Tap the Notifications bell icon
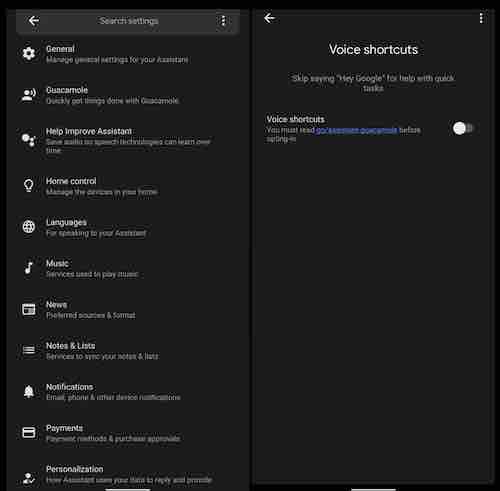Image resolution: width=500 pixels, height=491 pixels. click(x=29, y=391)
